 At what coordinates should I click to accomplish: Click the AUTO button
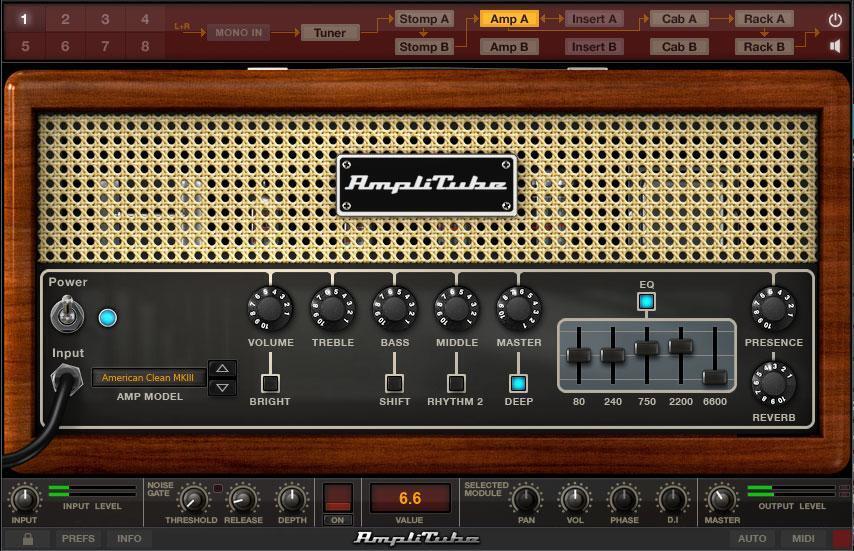(x=752, y=538)
